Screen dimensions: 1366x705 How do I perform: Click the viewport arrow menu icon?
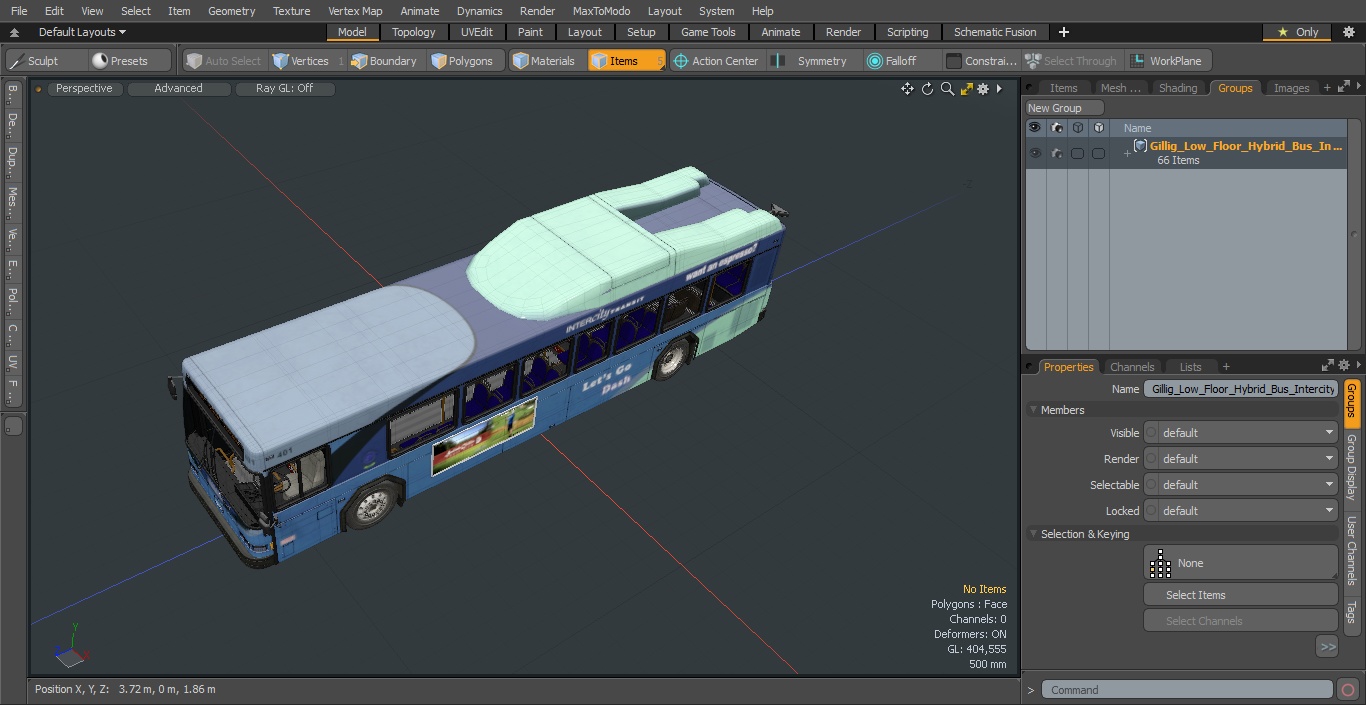point(999,89)
